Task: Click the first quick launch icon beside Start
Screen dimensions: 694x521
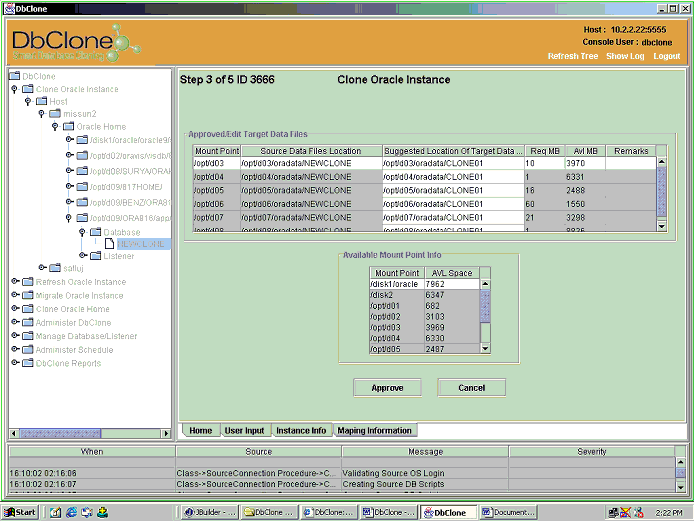Action: coord(55,512)
